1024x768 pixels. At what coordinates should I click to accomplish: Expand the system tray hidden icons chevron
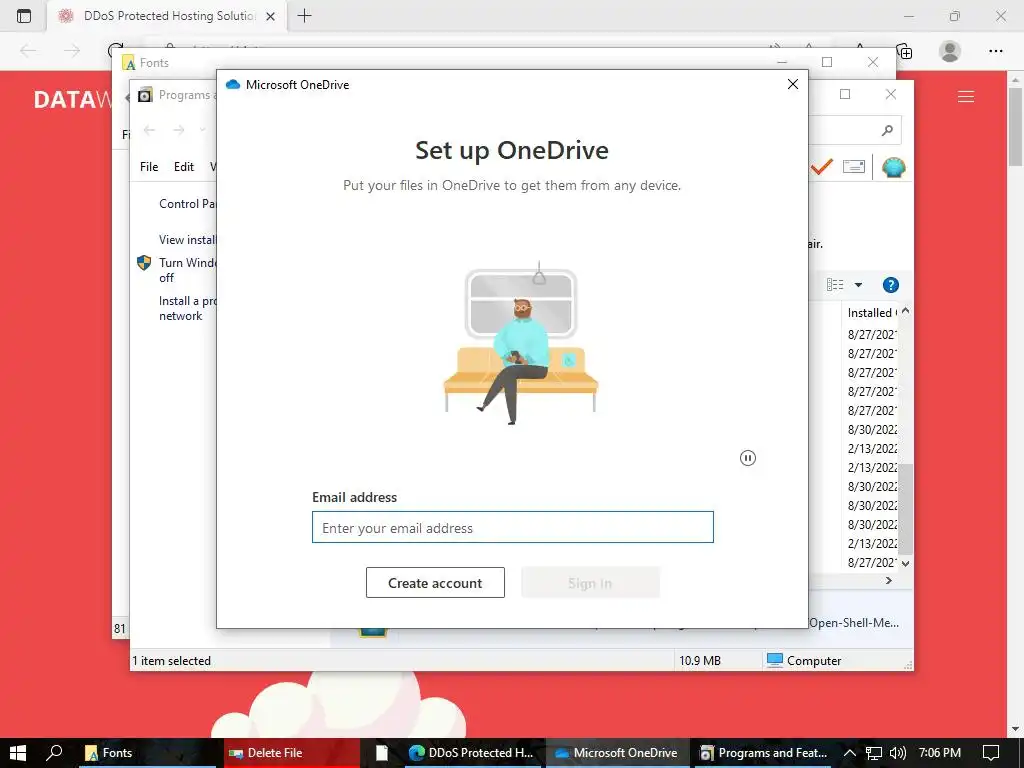[850, 753]
